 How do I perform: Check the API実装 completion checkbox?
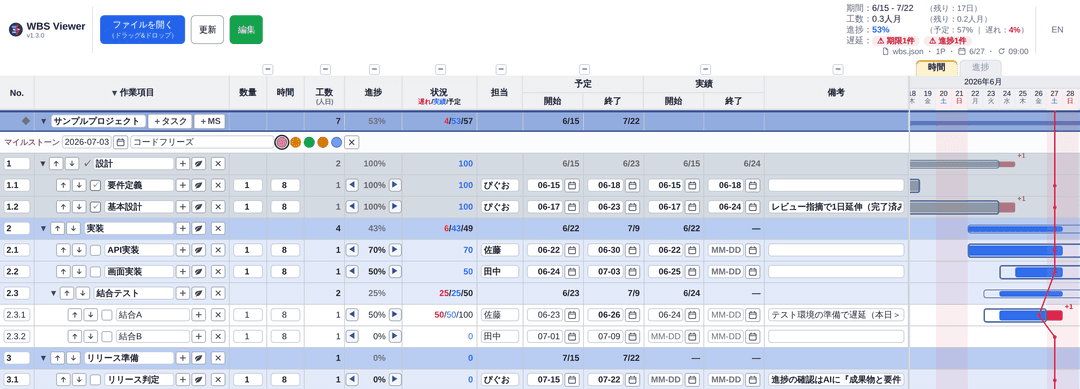96,250
